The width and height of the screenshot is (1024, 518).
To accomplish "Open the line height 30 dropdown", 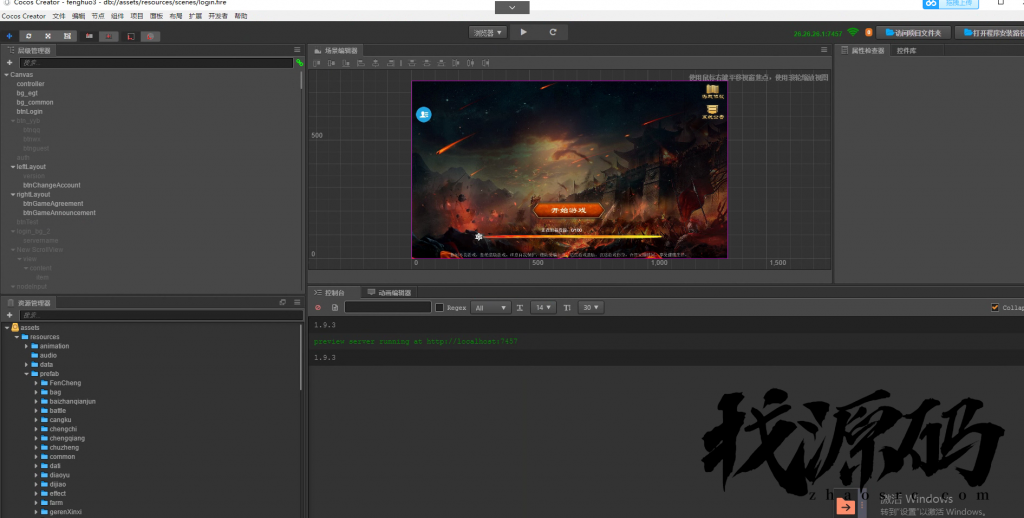I will pos(590,308).
